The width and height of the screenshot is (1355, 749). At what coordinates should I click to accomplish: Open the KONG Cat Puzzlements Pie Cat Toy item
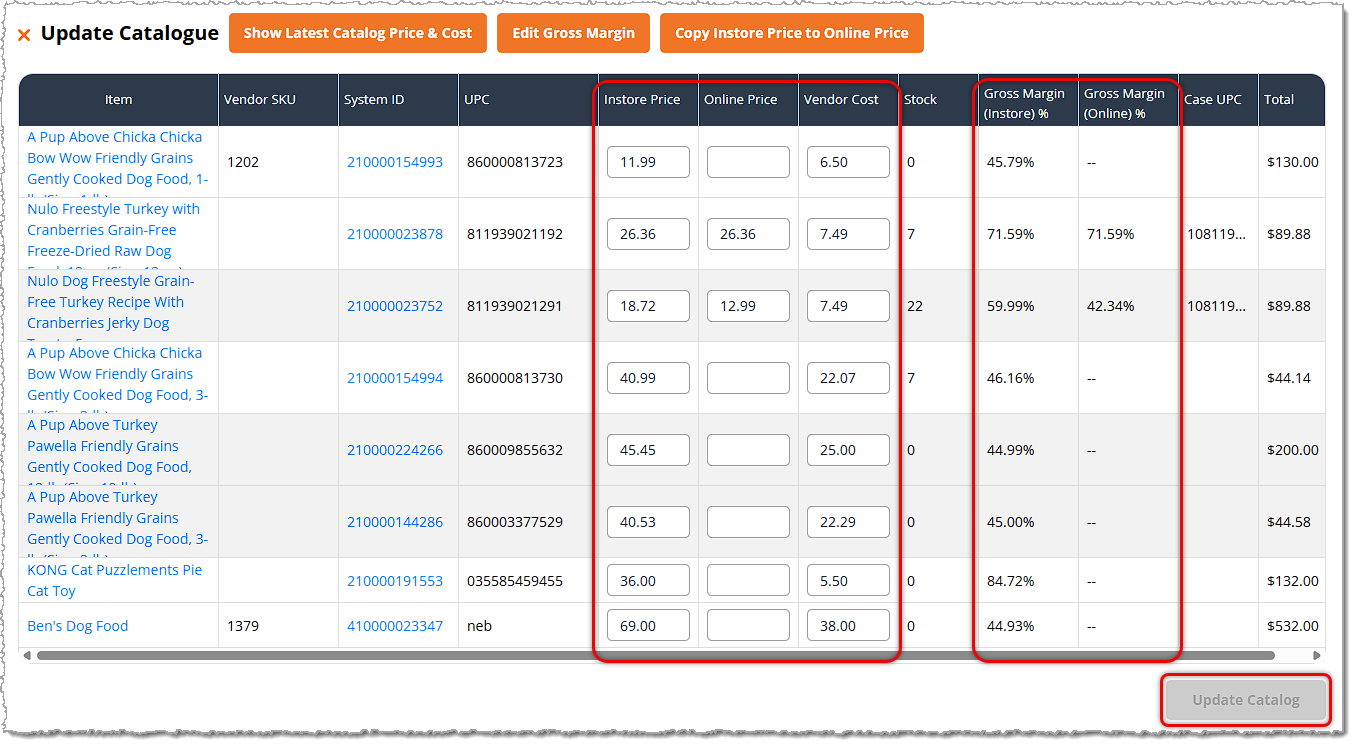pyautogui.click(x=114, y=580)
